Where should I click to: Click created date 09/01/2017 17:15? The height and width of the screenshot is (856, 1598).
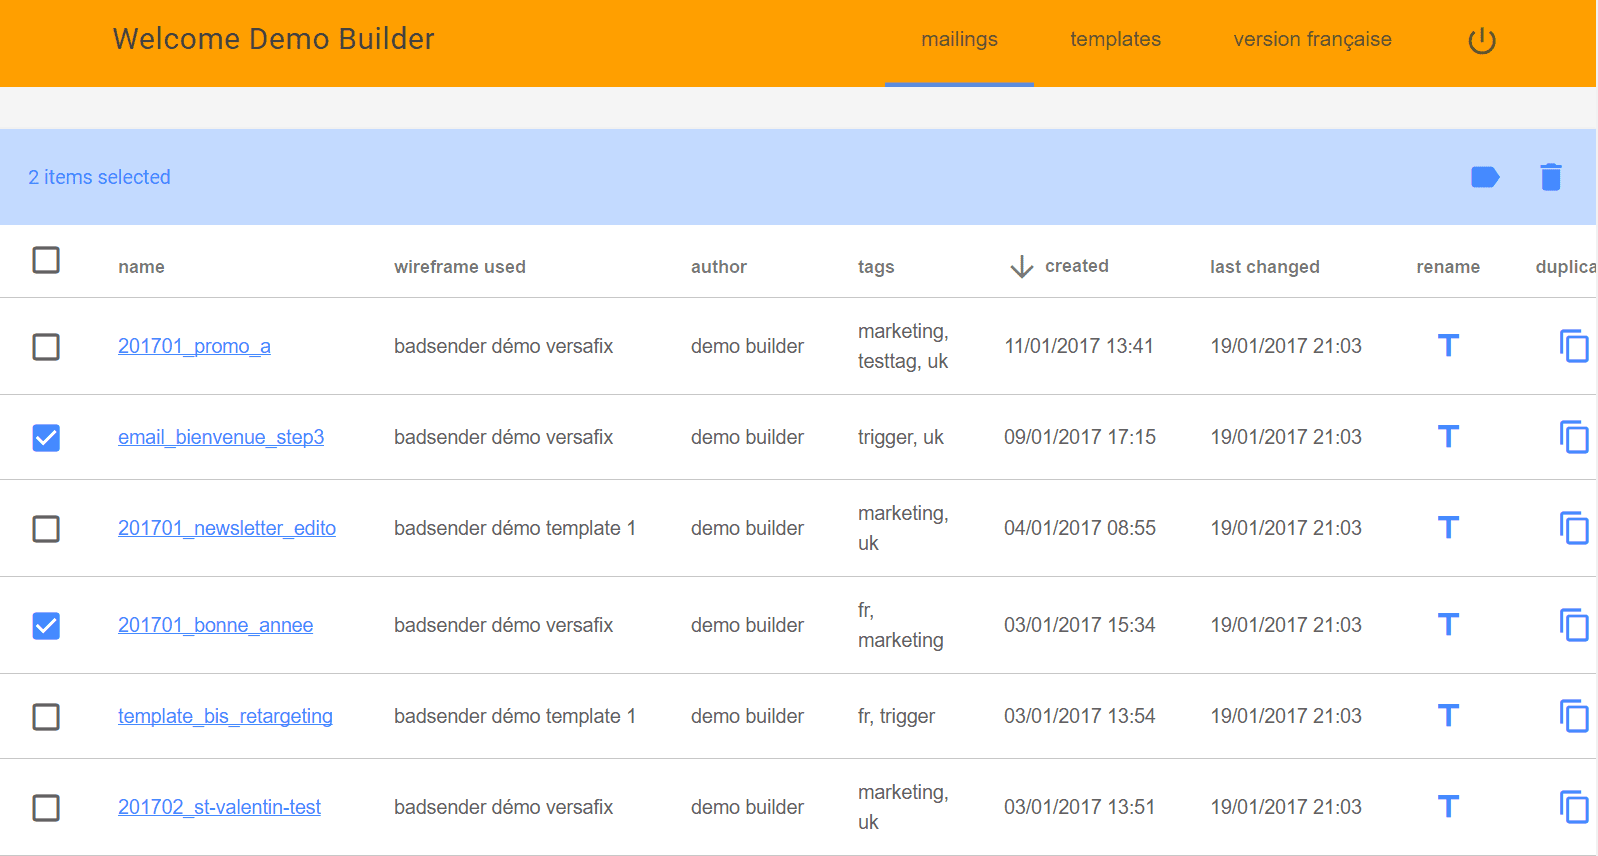coord(1080,437)
